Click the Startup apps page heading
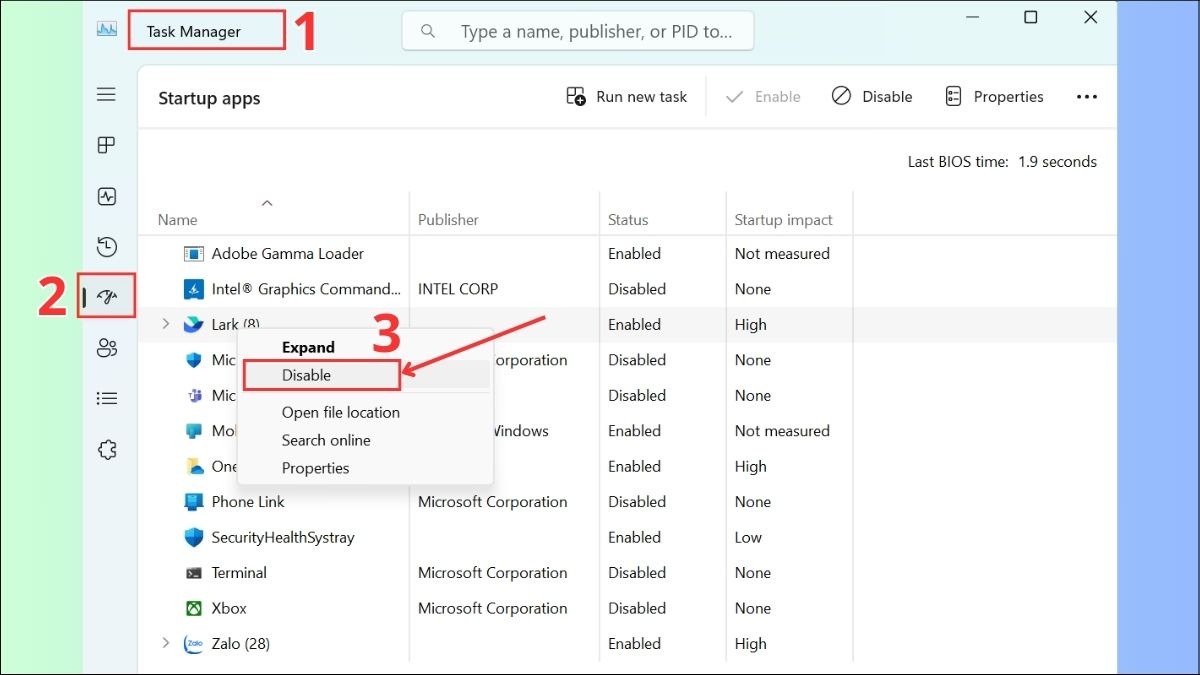Screen dimensions: 1200x675 [209, 98]
